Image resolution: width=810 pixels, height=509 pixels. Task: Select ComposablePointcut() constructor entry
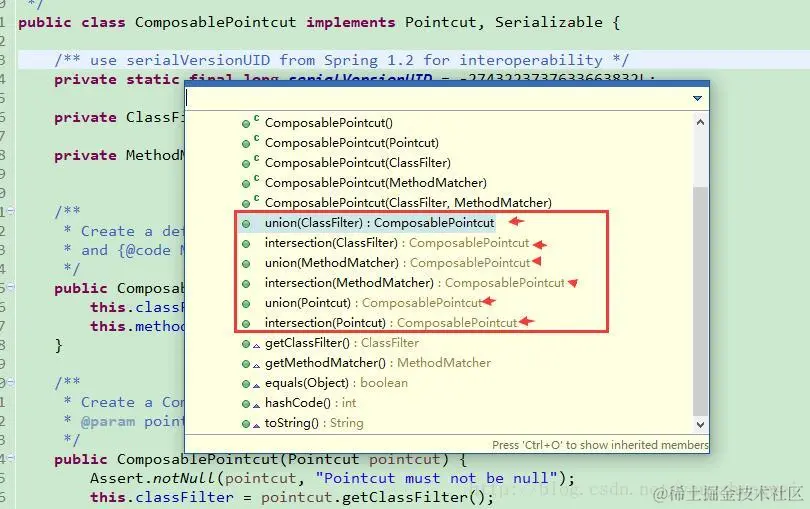(329, 123)
